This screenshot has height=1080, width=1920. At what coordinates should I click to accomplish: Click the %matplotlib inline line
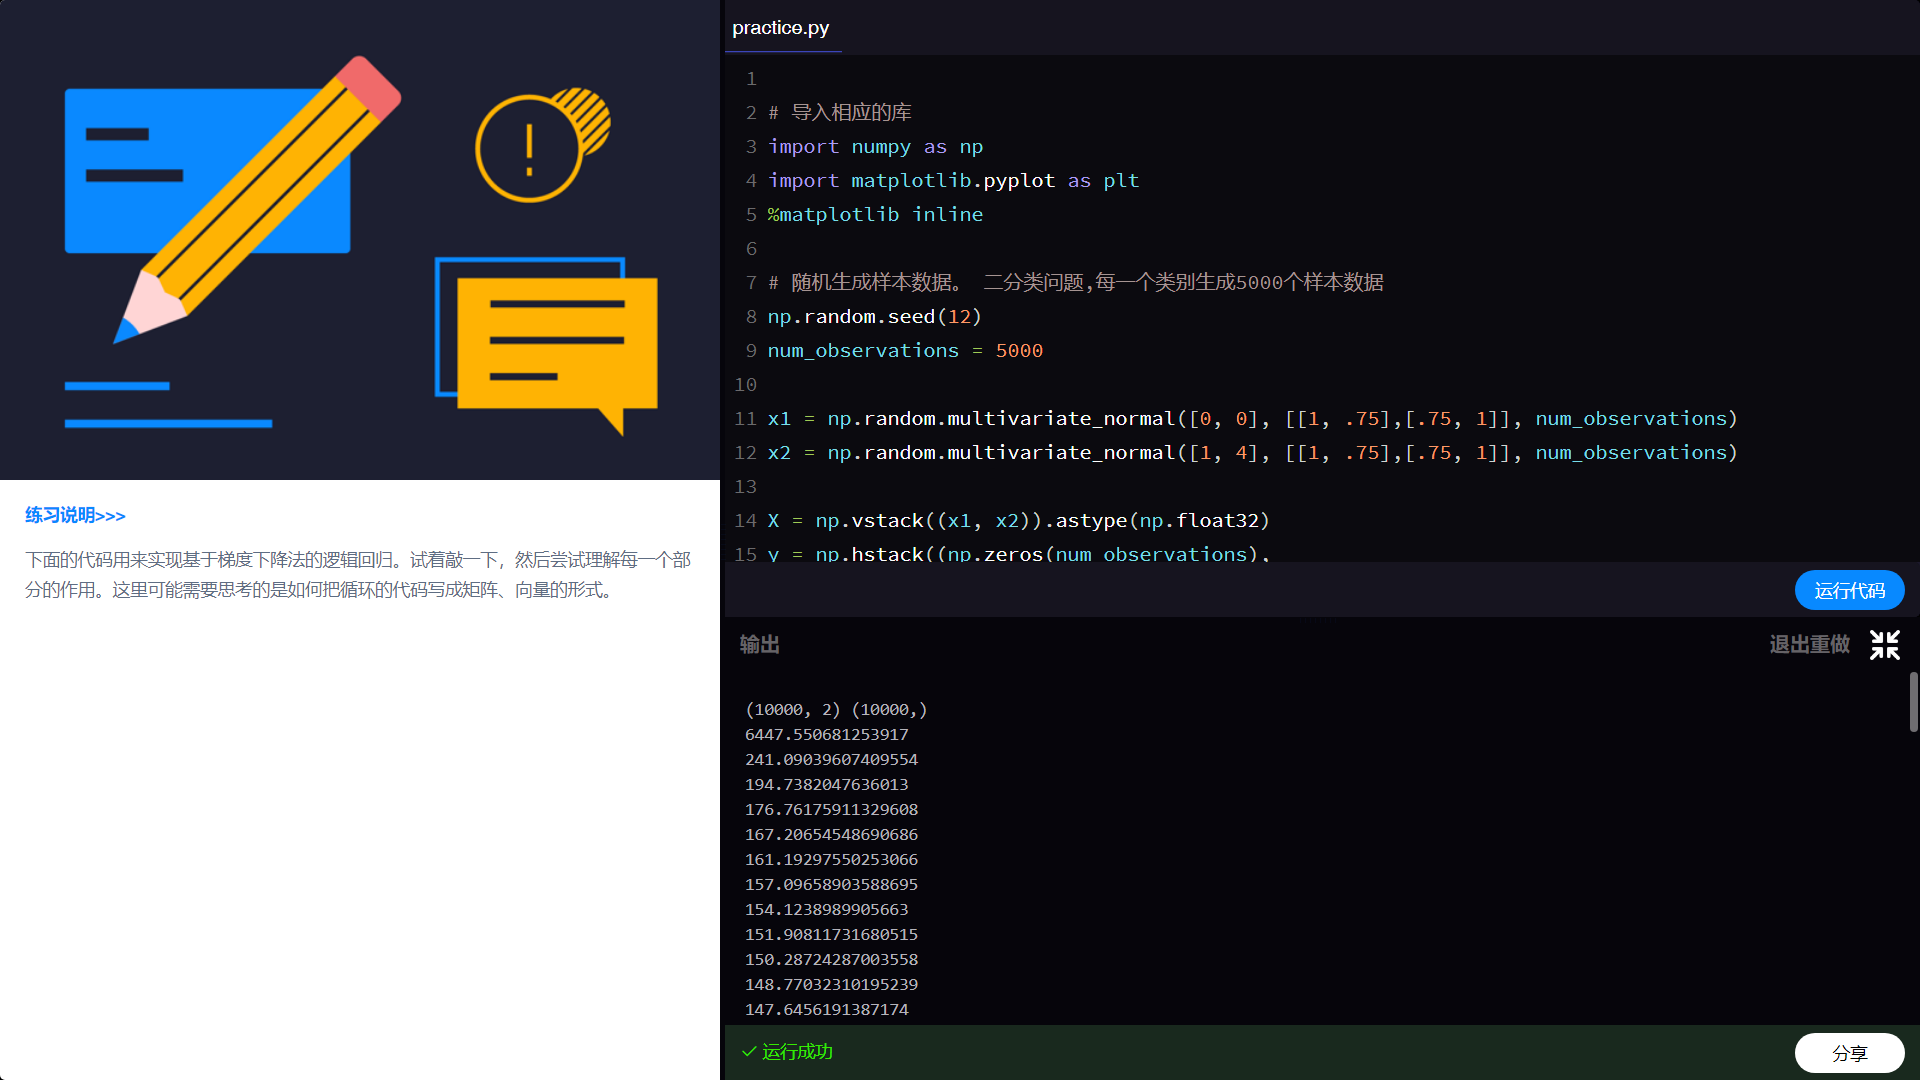874,214
